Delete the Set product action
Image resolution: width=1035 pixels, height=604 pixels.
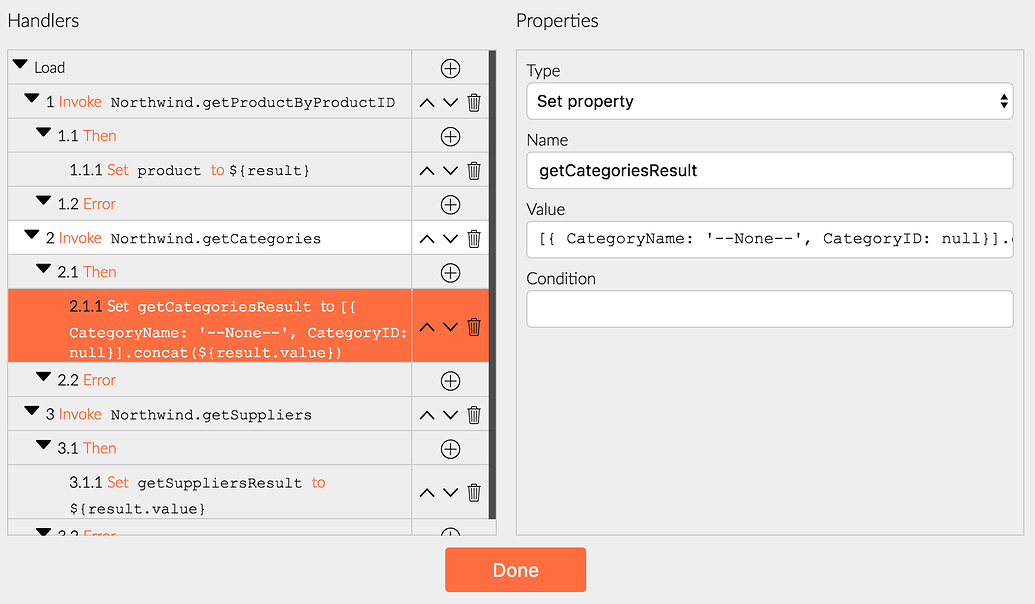pos(474,171)
